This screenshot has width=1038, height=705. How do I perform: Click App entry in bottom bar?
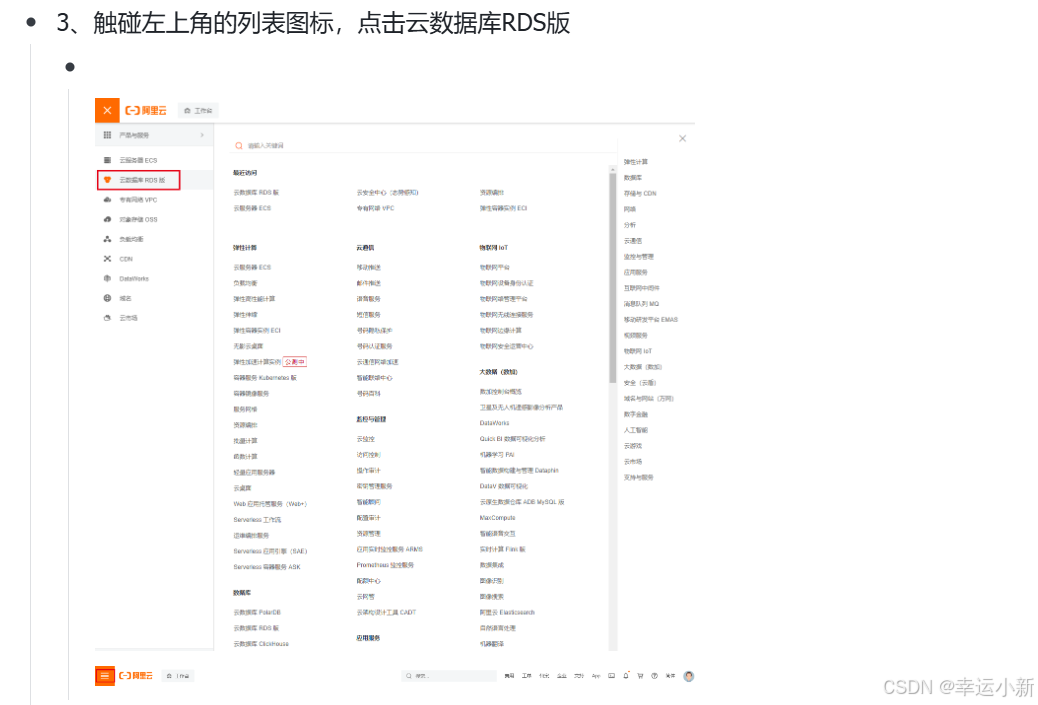click(x=596, y=676)
